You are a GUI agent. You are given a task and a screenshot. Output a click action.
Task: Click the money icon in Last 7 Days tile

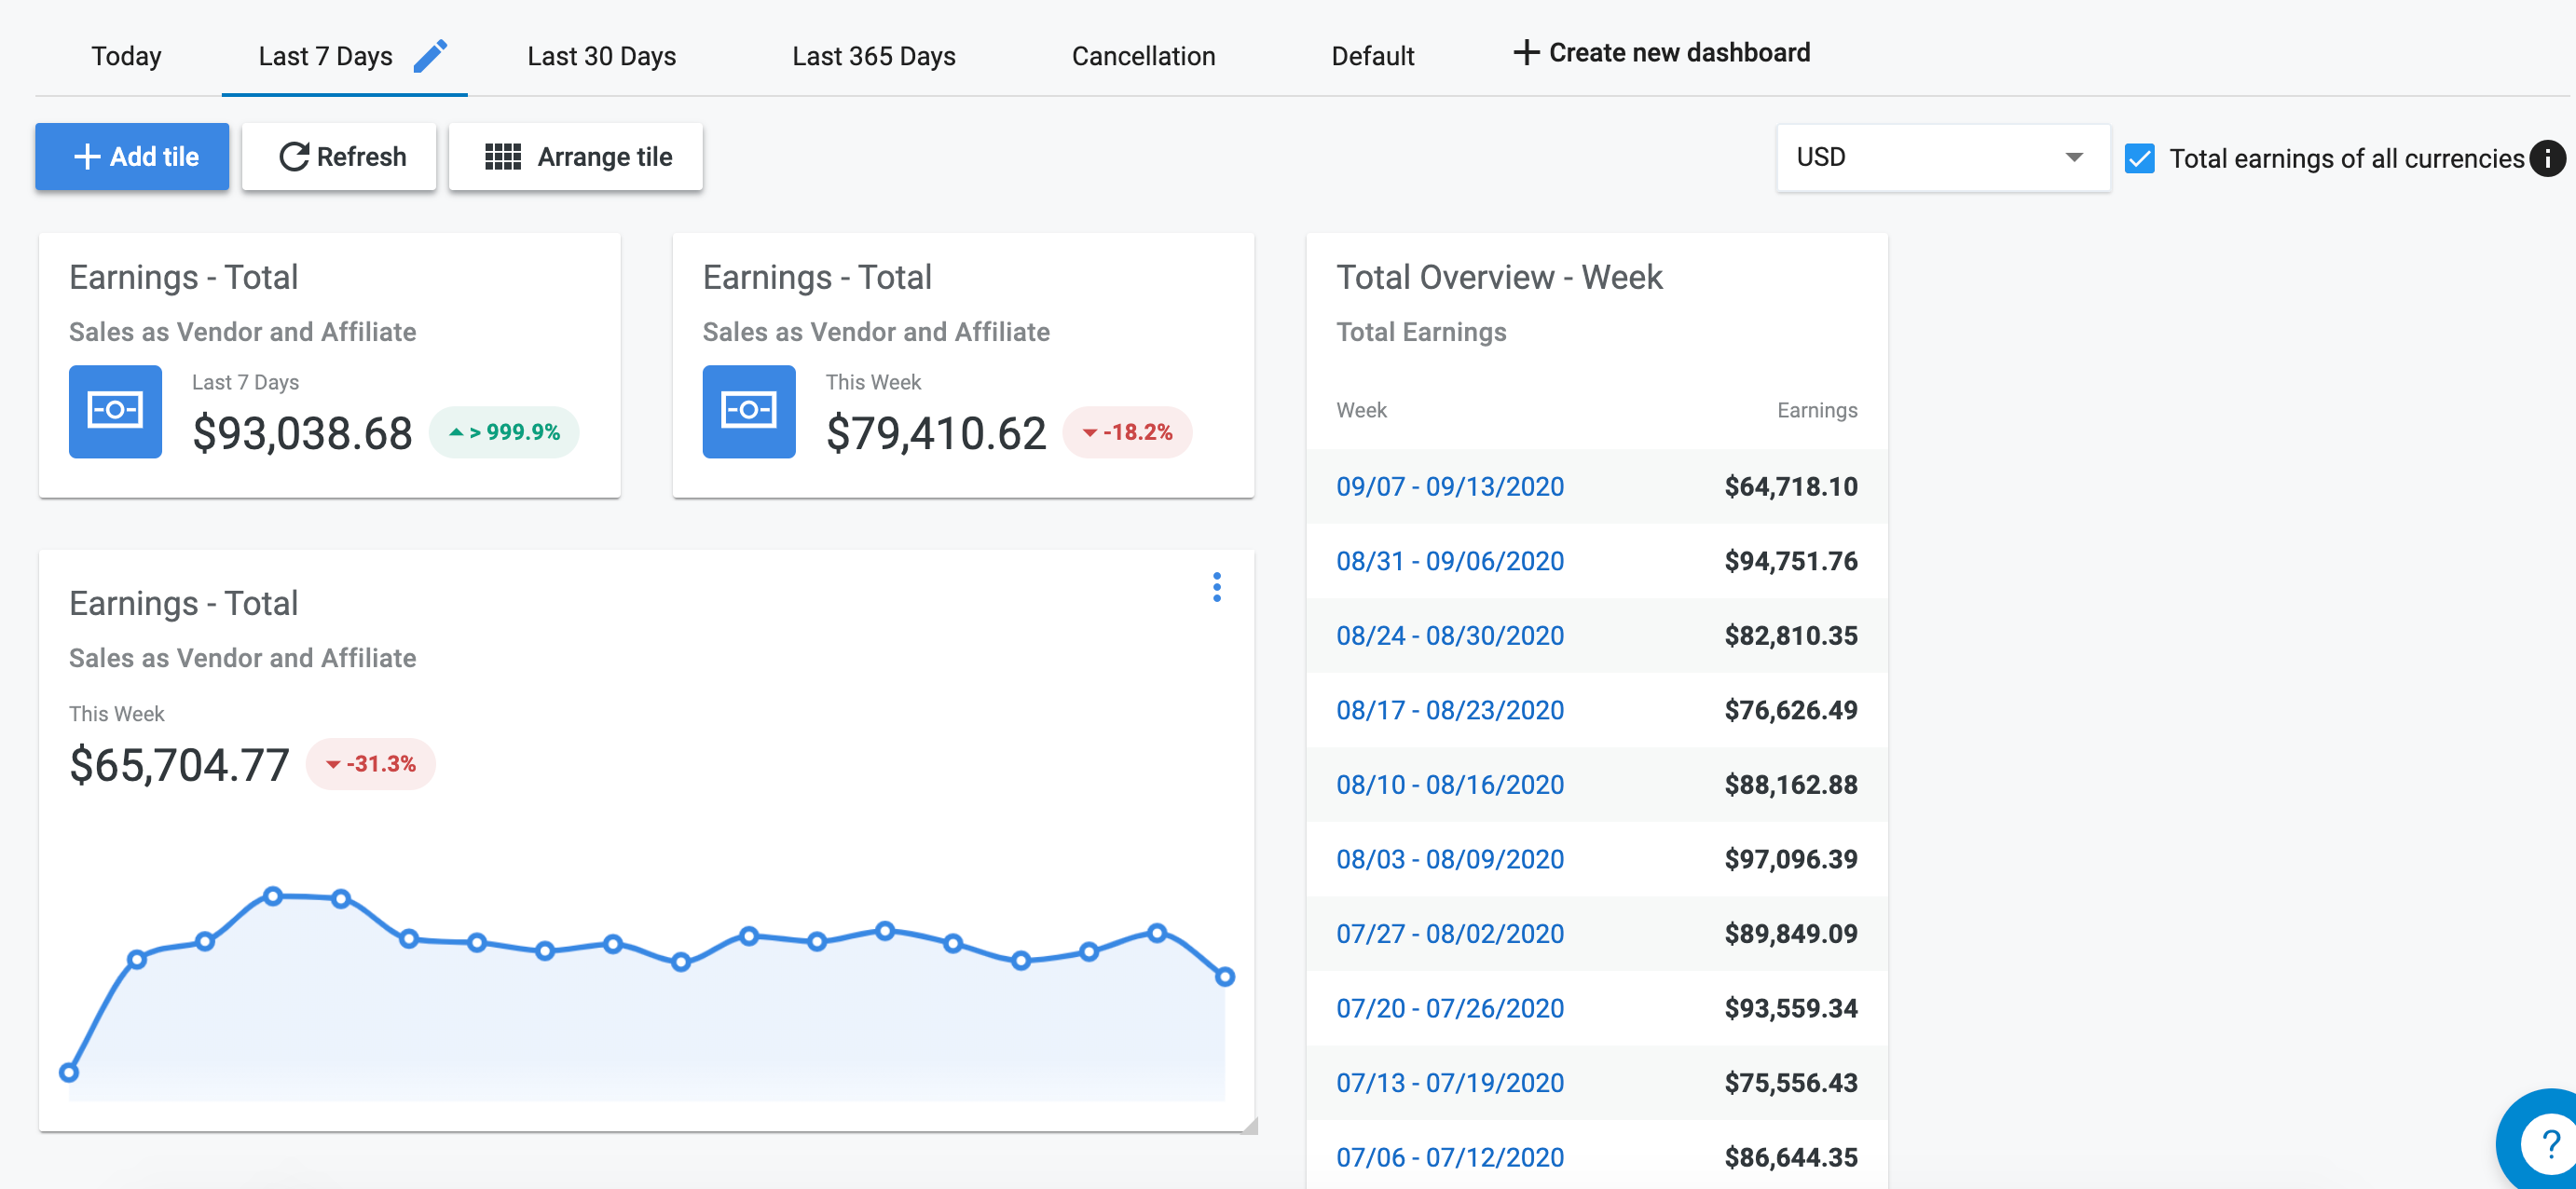pos(115,411)
